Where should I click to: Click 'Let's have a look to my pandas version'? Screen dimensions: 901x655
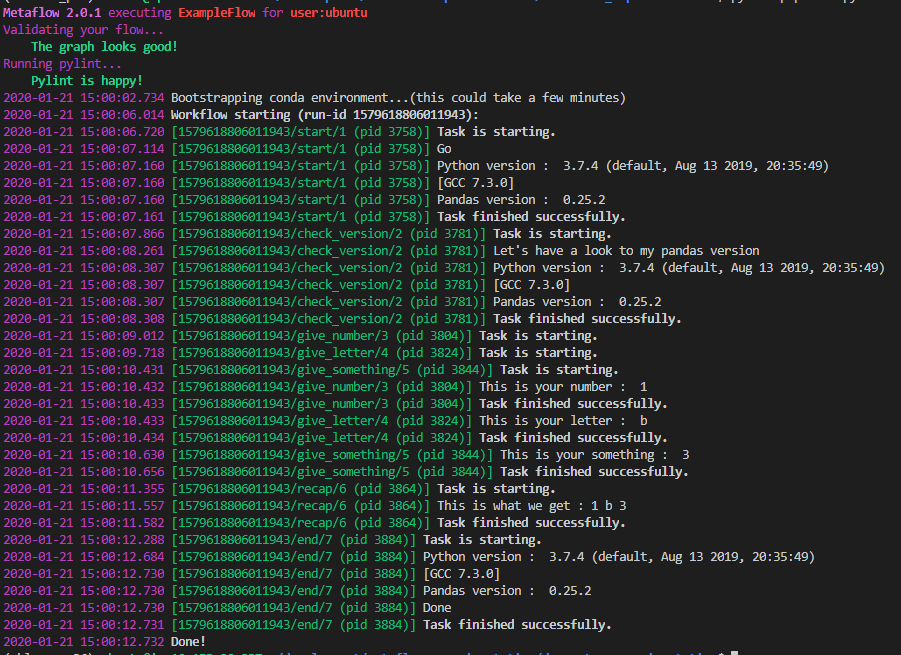(626, 251)
